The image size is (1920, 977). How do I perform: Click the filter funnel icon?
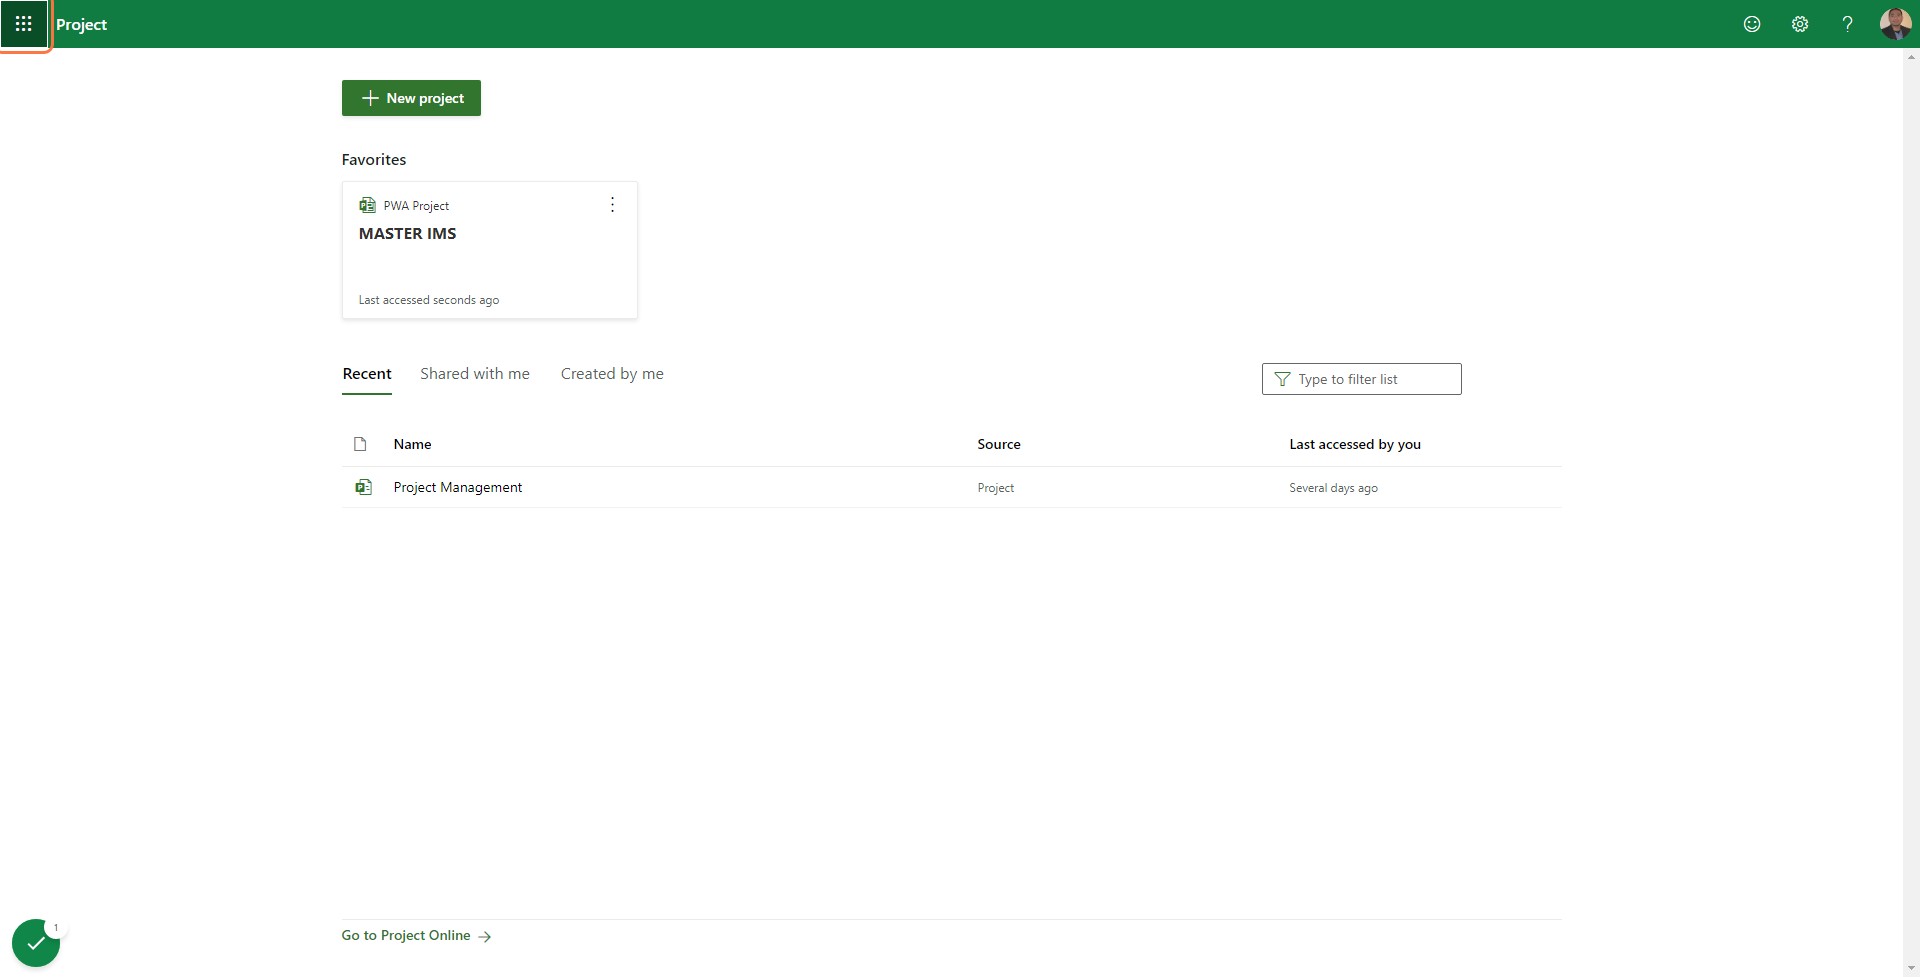(1282, 379)
